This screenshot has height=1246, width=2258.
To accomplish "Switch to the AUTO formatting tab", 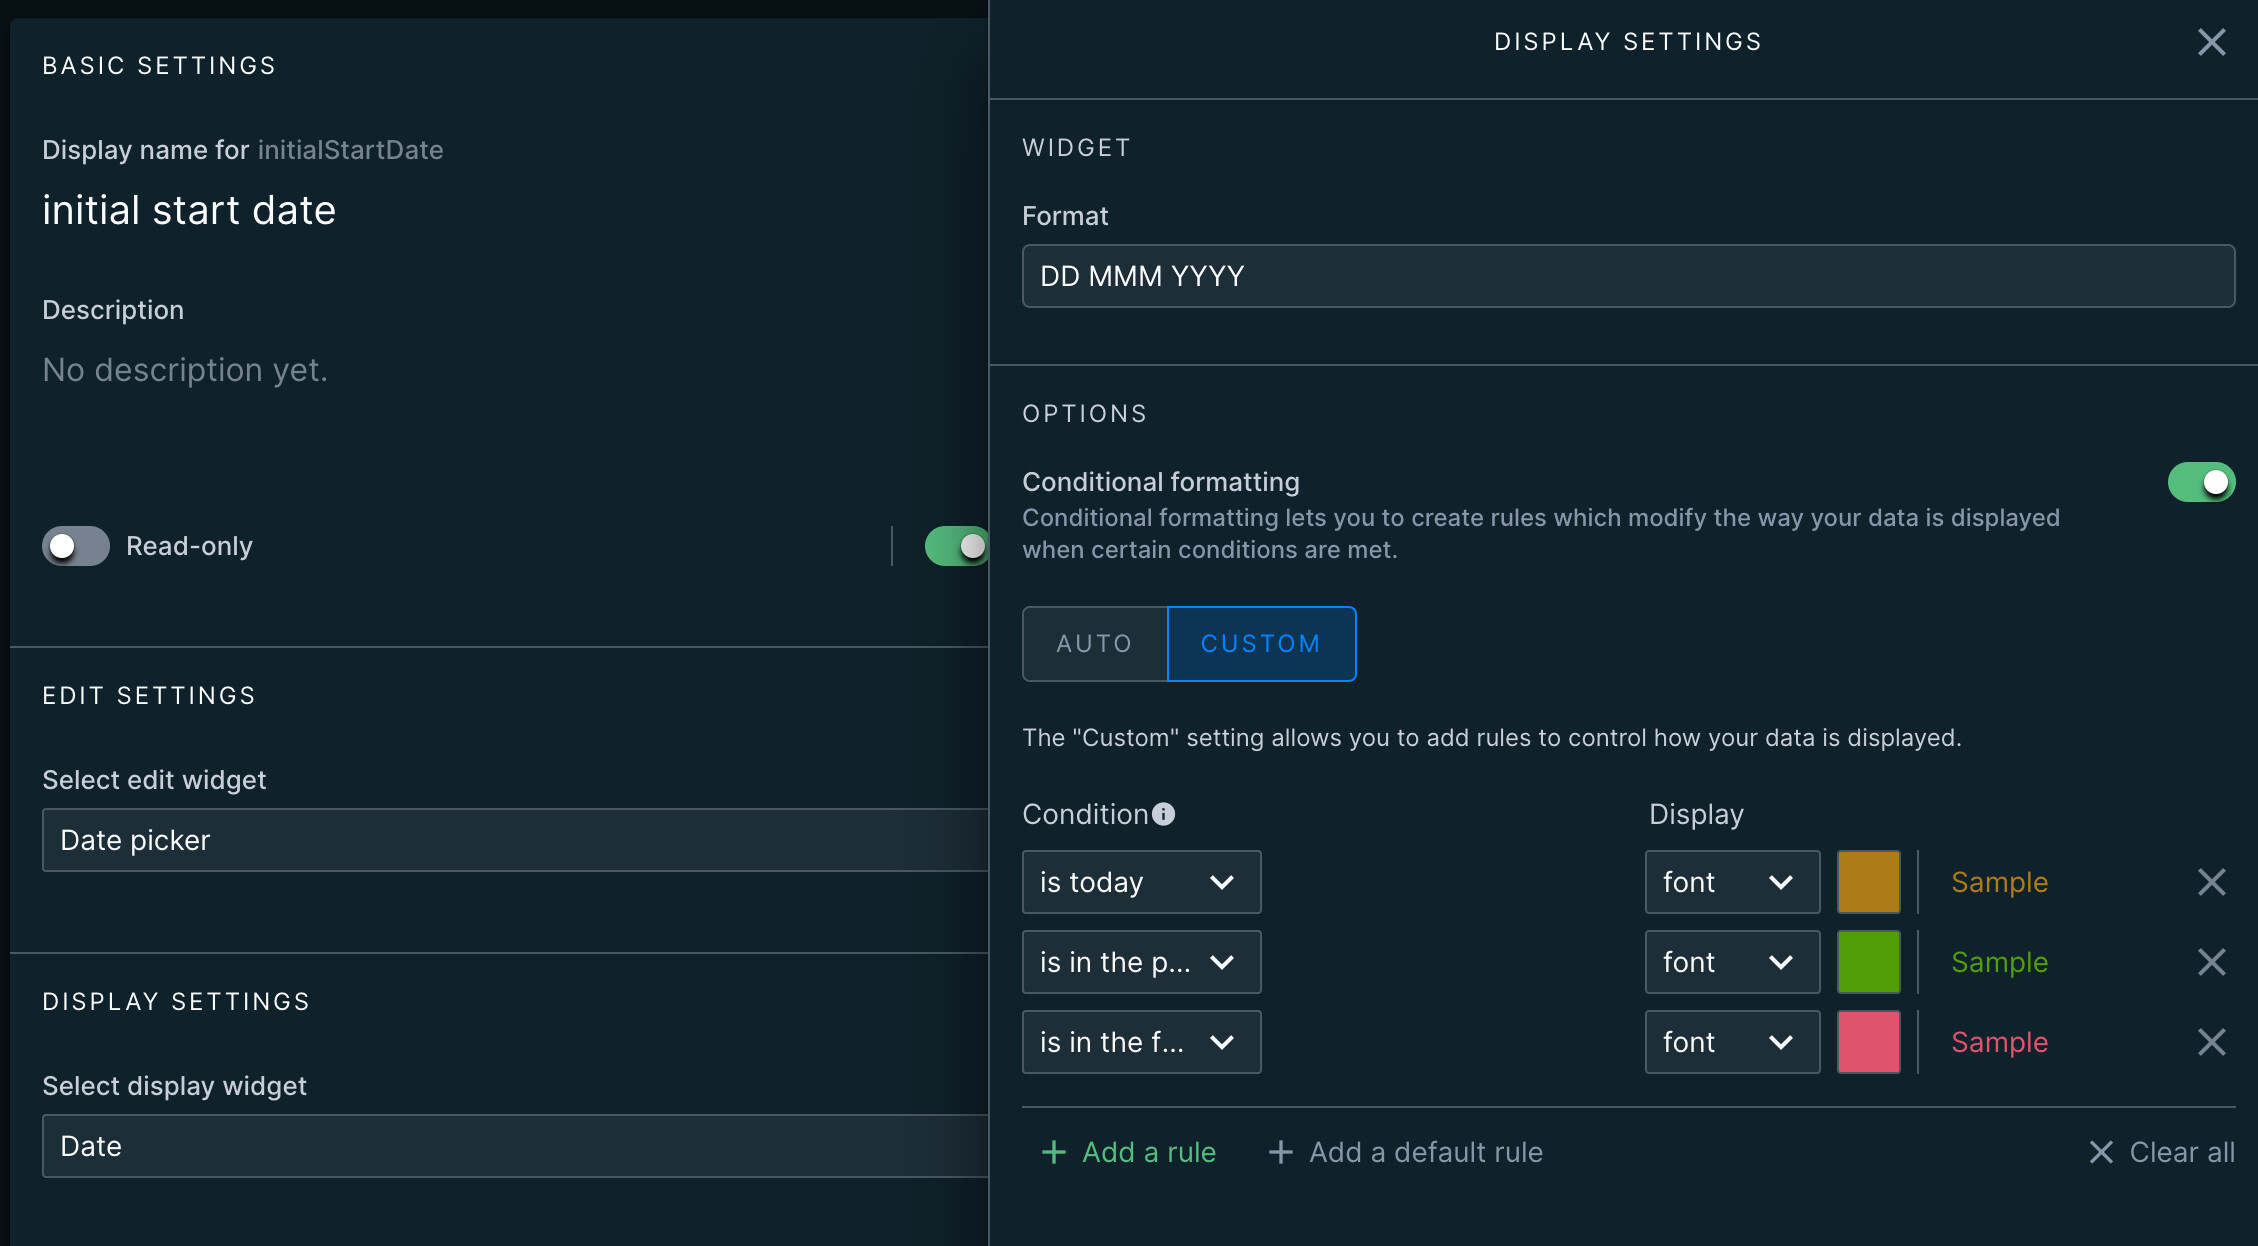I will click(1094, 644).
